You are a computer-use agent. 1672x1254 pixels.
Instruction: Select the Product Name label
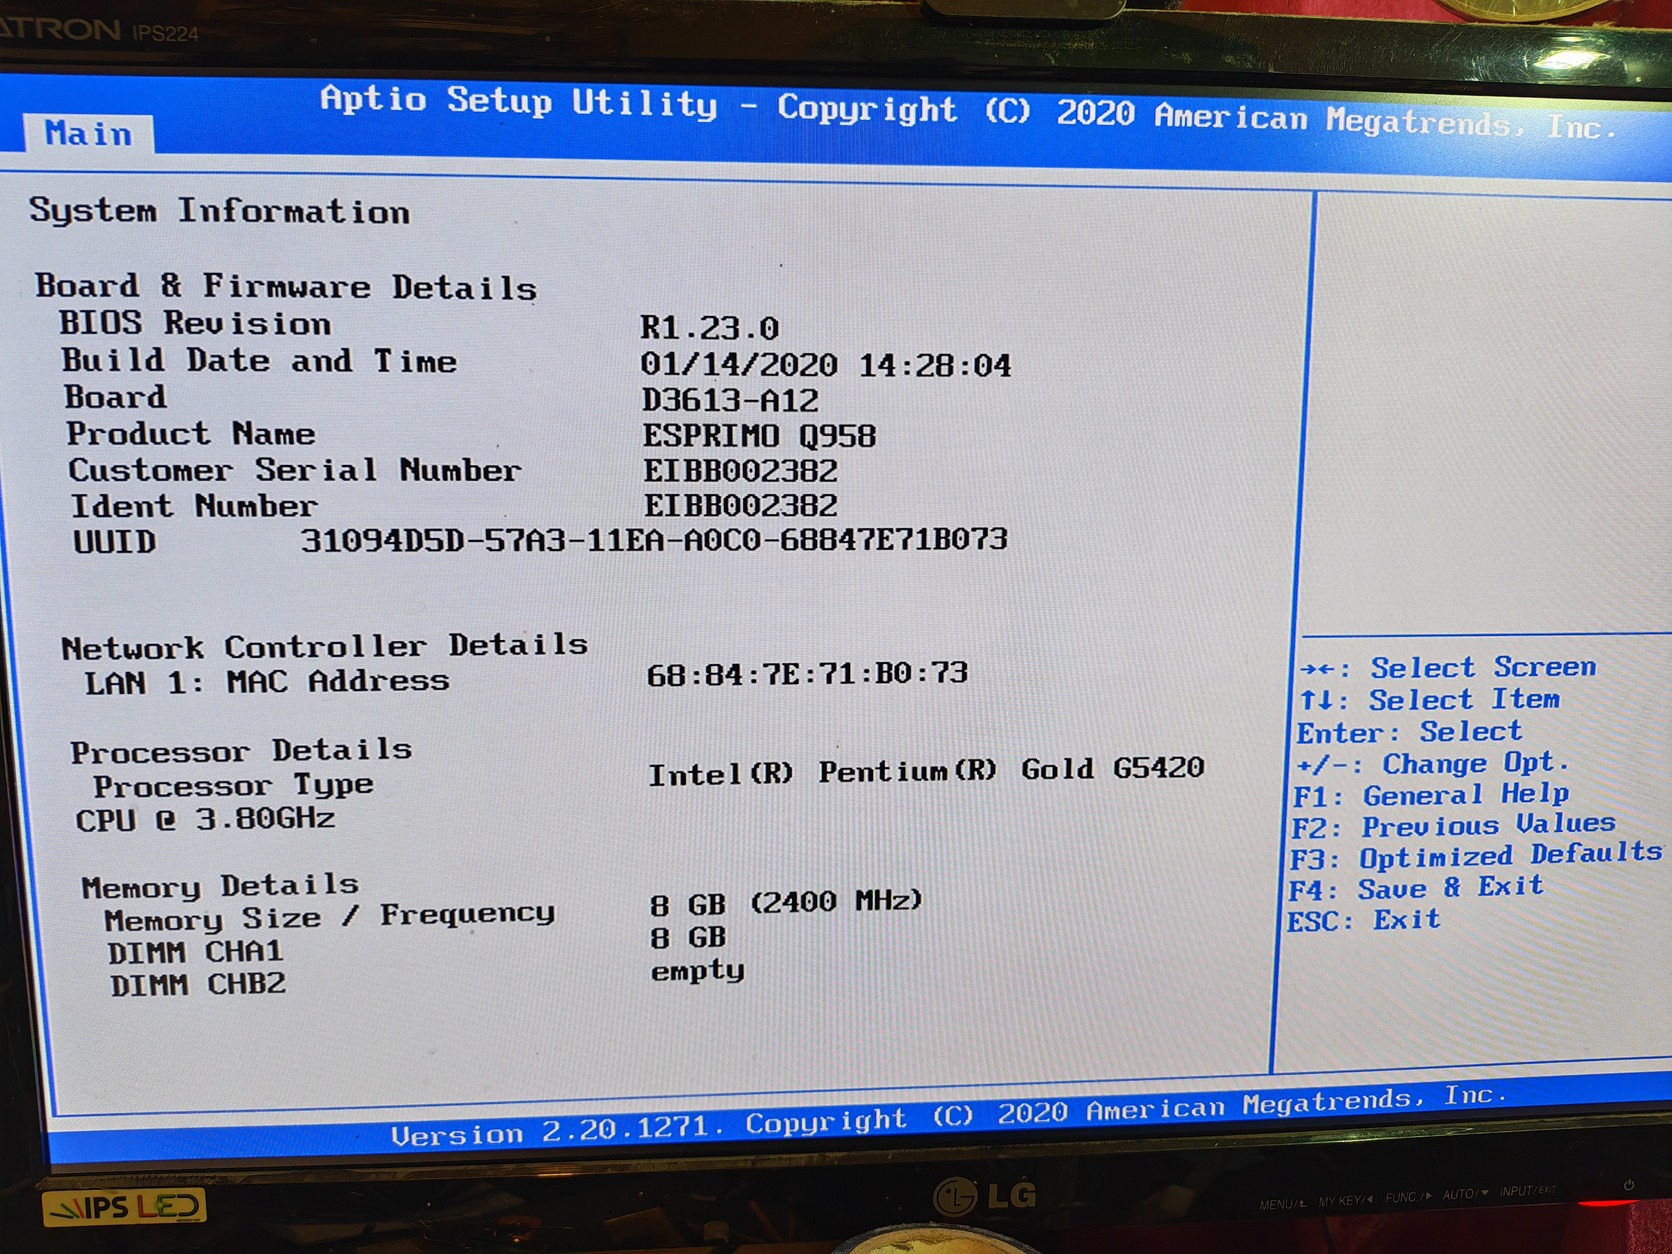(x=191, y=433)
